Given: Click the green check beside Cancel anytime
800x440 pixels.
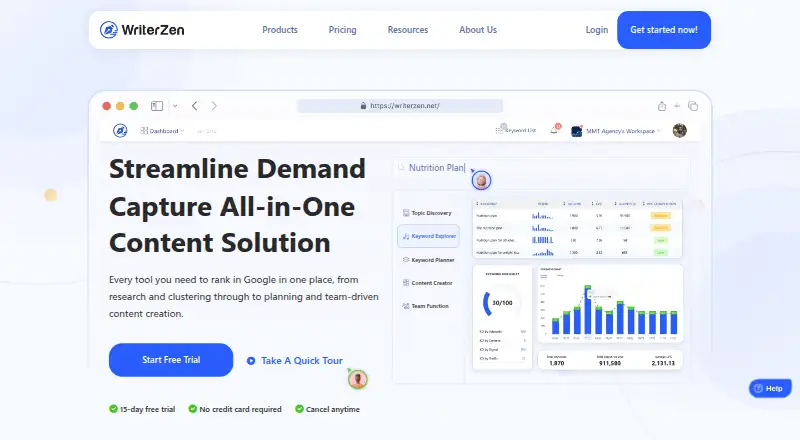Looking at the screenshot, I should coord(299,408).
